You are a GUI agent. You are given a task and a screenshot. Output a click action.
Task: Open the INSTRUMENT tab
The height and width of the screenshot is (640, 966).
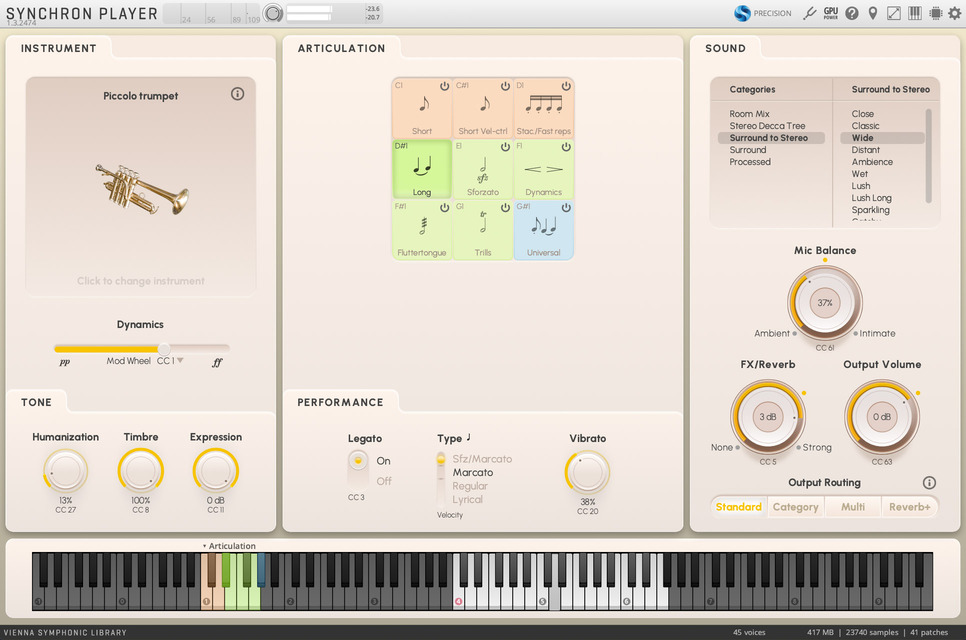pos(59,48)
